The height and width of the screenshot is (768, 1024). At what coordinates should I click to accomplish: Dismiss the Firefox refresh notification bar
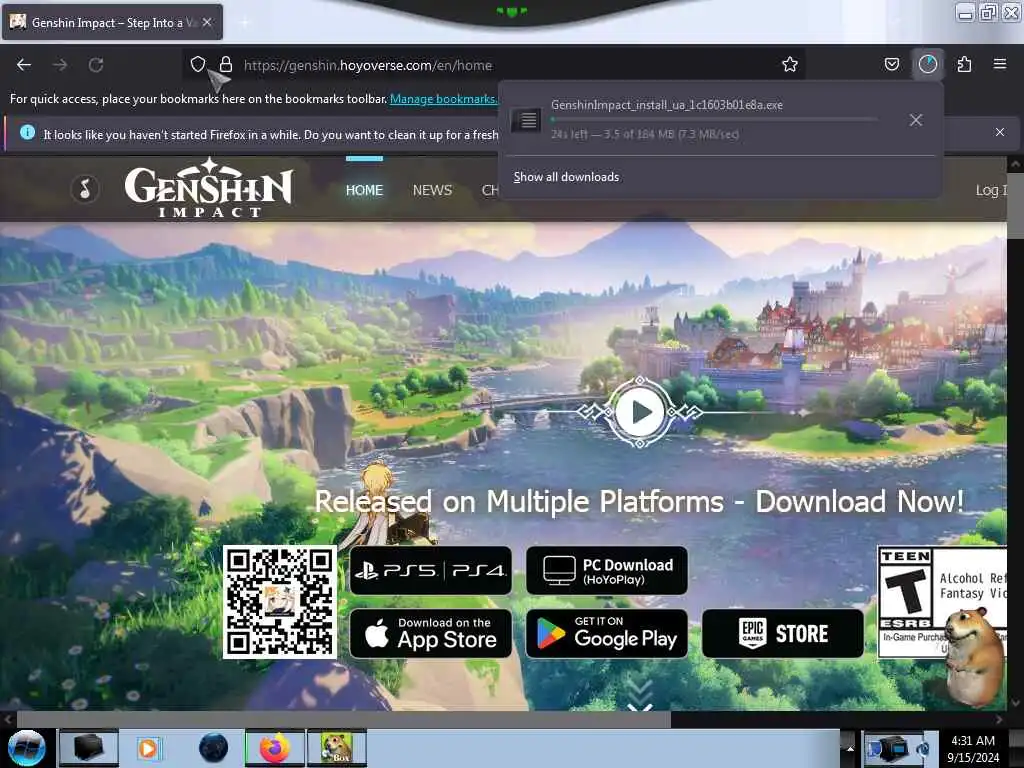pyautogui.click(x=999, y=132)
